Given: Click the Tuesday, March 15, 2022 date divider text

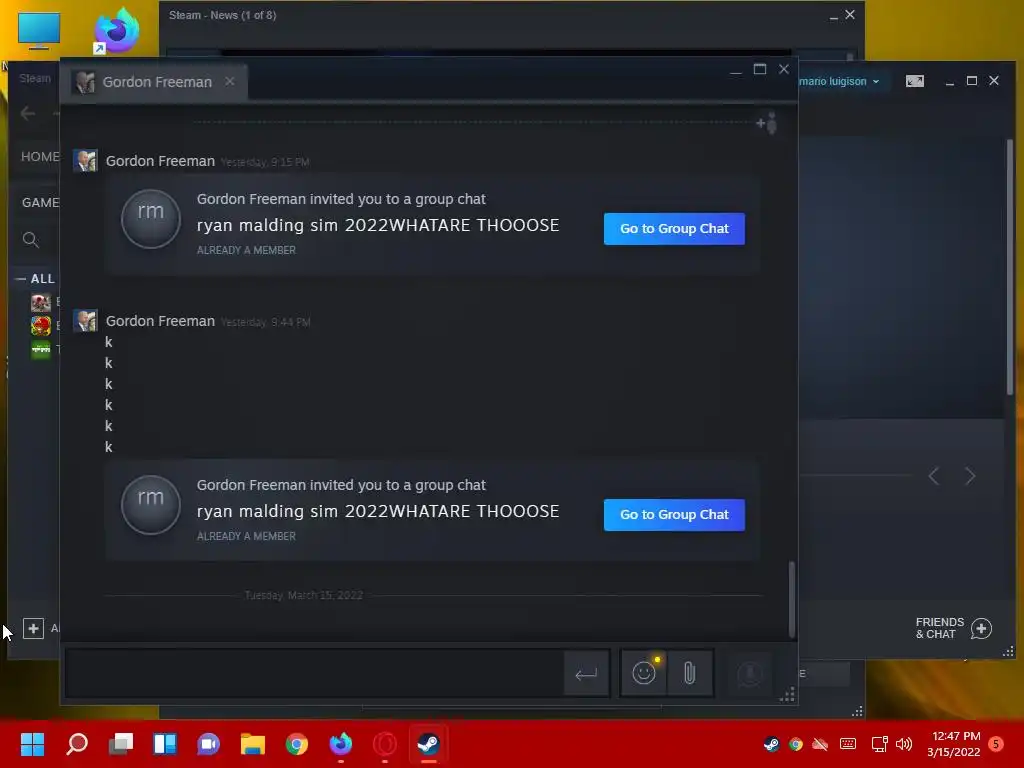Looking at the screenshot, I should [x=304, y=595].
